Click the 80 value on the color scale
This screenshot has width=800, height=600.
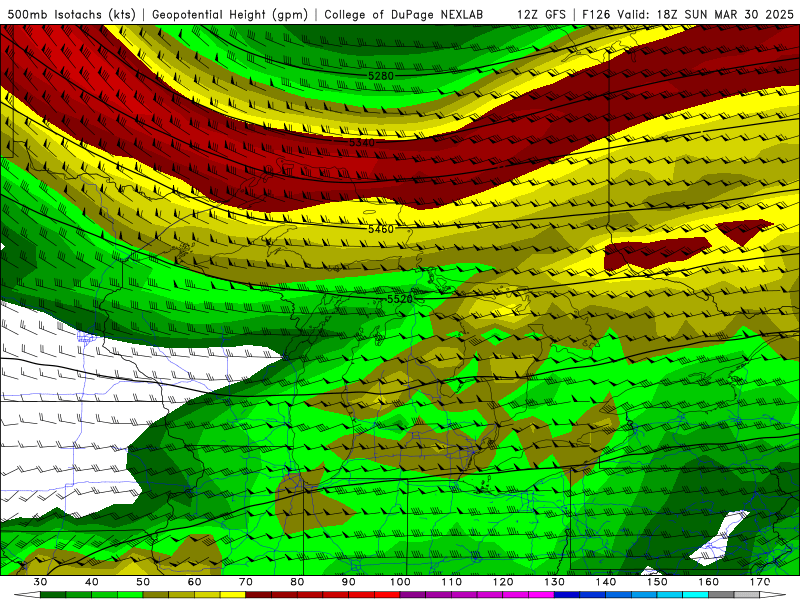(x=297, y=582)
